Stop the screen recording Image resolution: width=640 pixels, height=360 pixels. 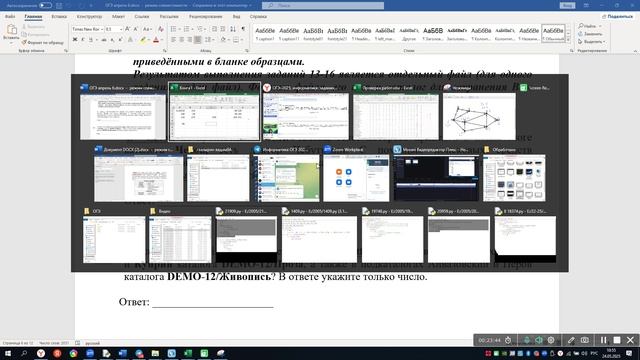click(617, 340)
